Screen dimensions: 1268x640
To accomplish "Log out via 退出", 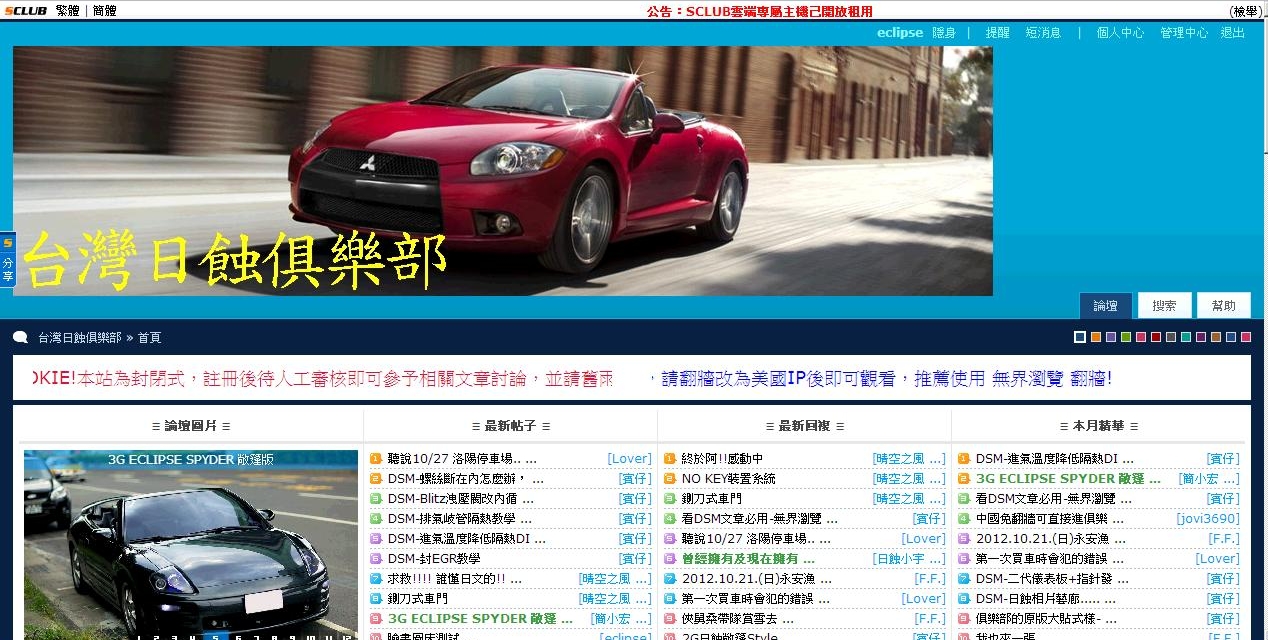I will 1232,32.
